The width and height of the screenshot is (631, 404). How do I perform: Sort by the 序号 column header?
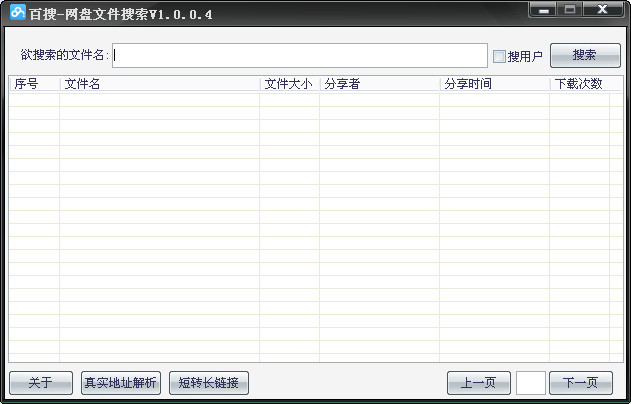35,84
